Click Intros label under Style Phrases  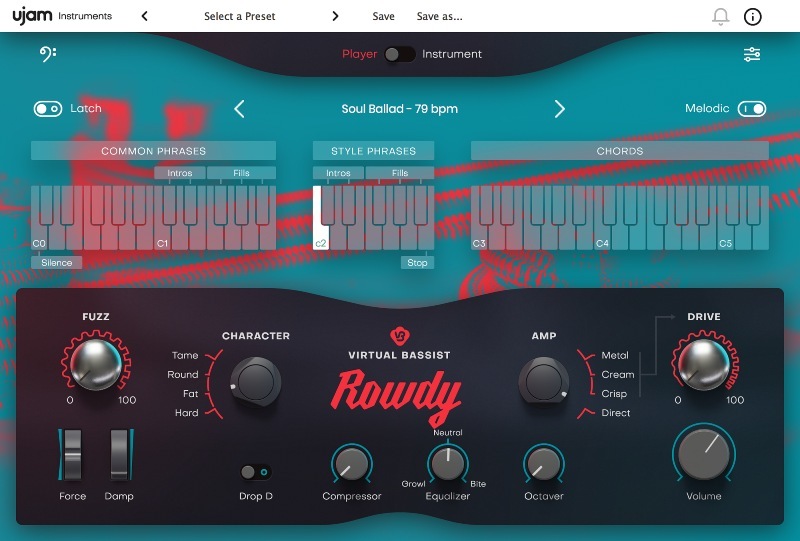[x=338, y=173]
